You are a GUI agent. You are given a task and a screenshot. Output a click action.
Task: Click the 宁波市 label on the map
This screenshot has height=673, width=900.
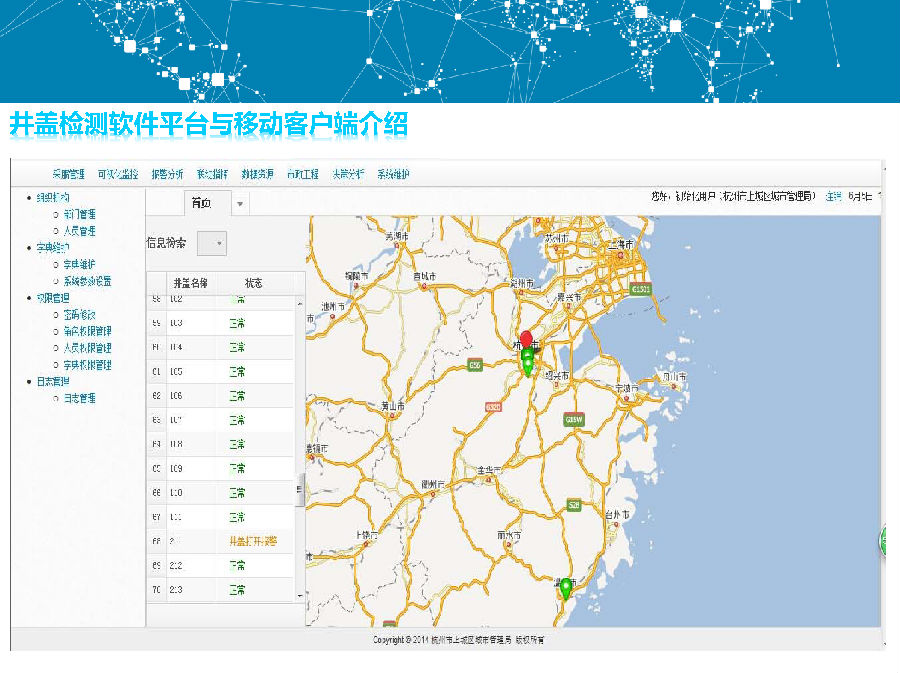pyautogui.click(x=627, y=388)
